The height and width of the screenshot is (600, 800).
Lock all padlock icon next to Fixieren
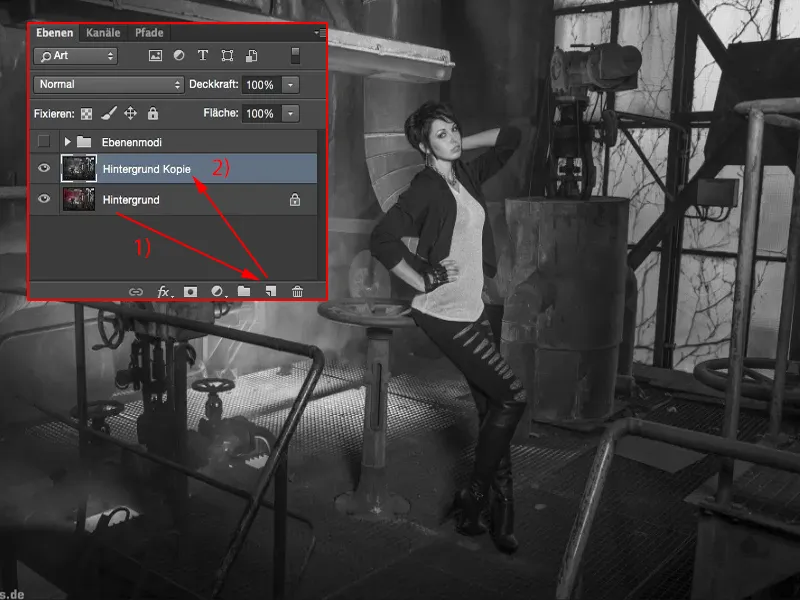click(x=153, y=113)
